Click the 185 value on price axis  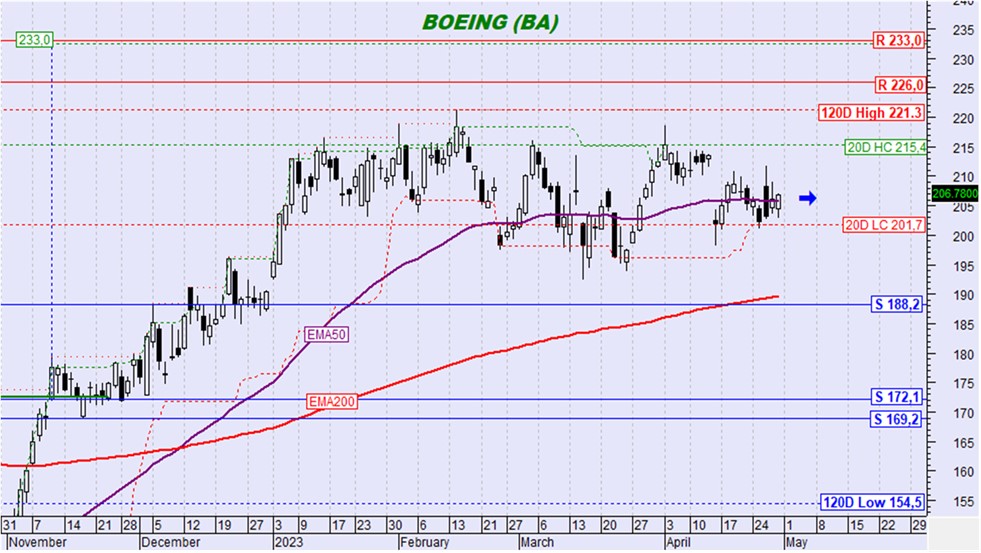[x=963, y=325]
